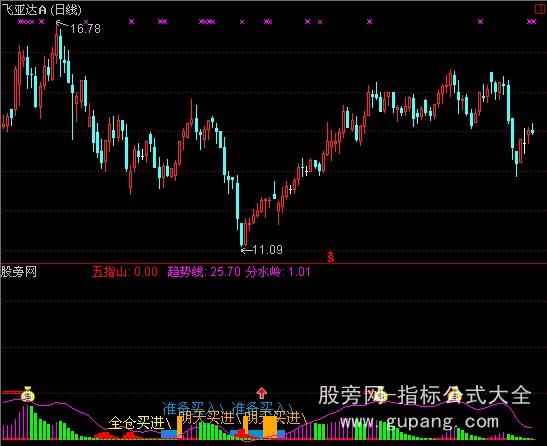Image resolution: width=547 pixels, height=446 pixels.
Task: Click the 五指山: 0.00 indicator value
Action: click(125, 272)
